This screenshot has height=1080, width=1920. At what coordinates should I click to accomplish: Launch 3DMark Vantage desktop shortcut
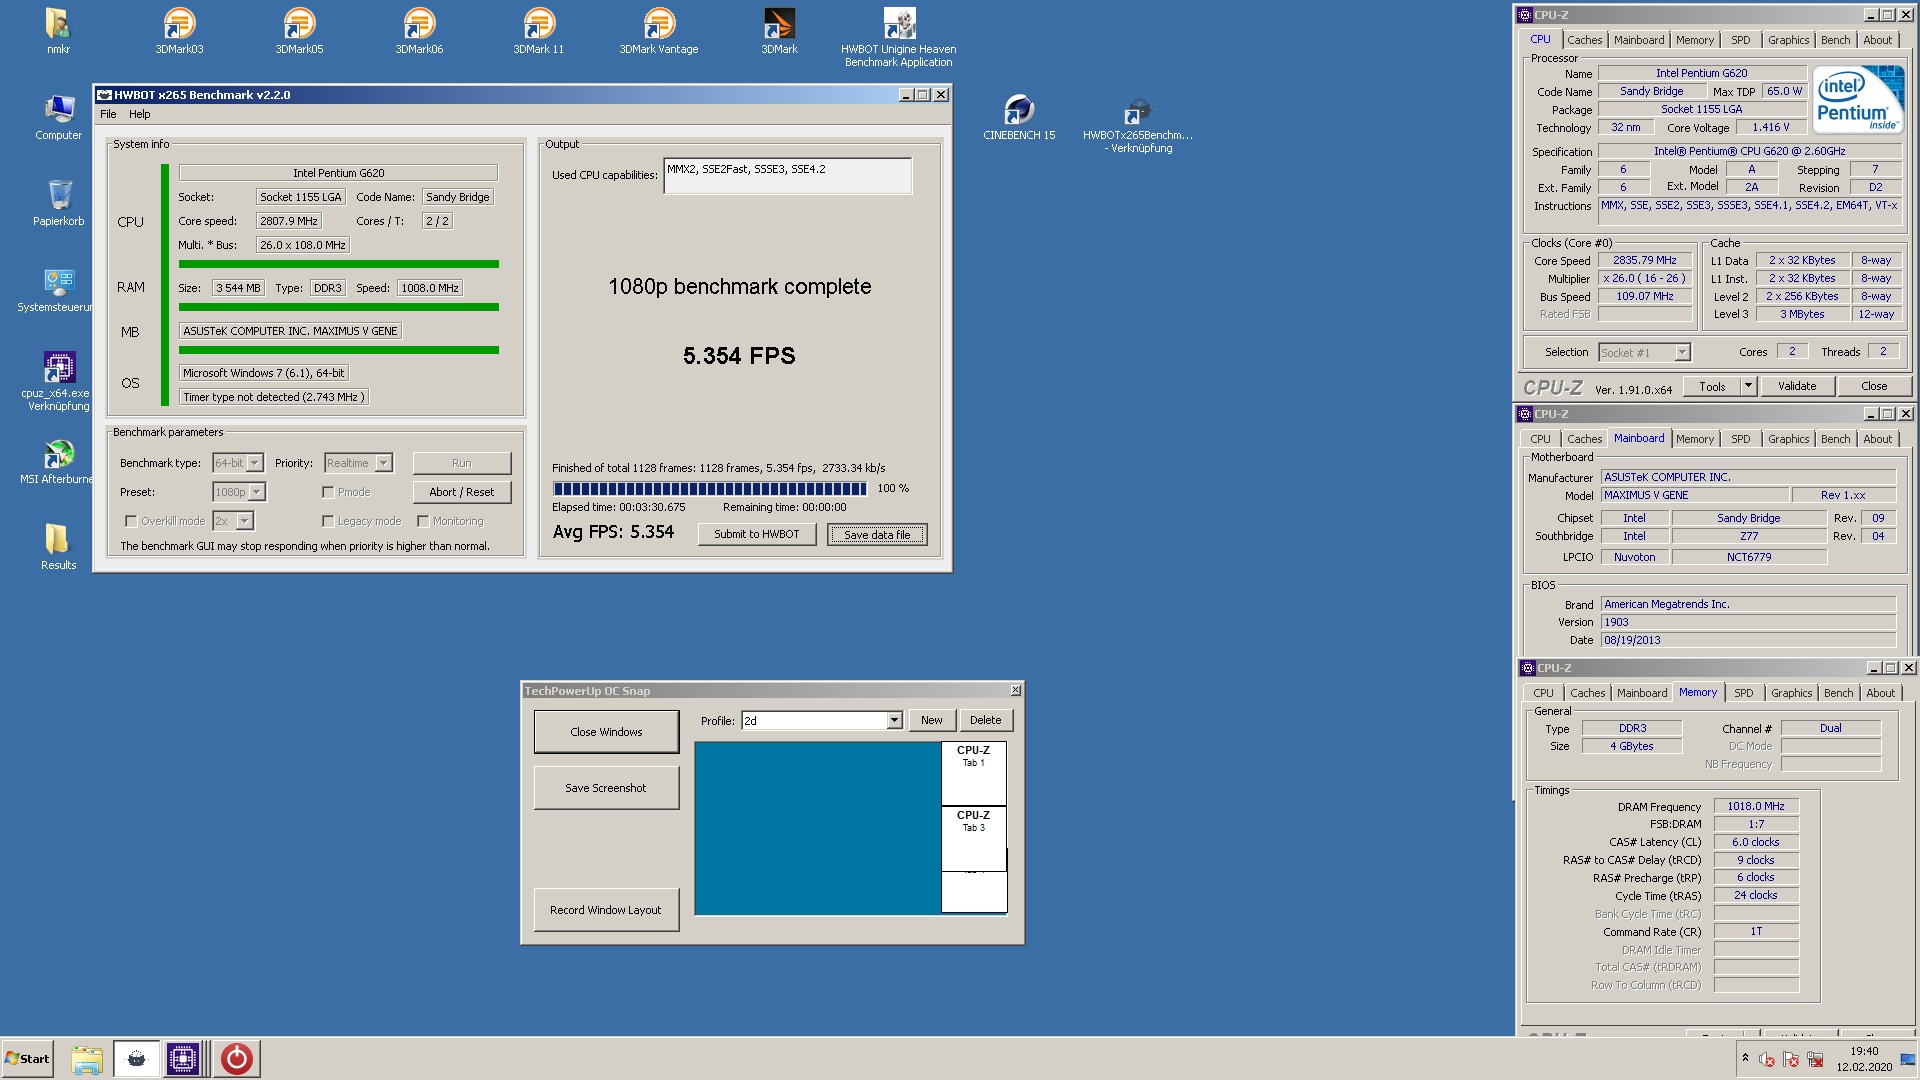coord(659,31)
